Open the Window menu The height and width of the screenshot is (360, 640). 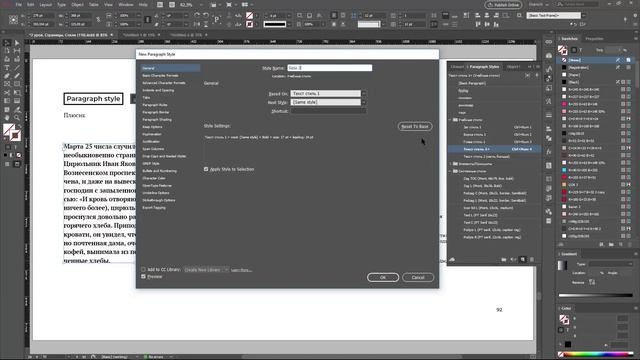point(126,4)
